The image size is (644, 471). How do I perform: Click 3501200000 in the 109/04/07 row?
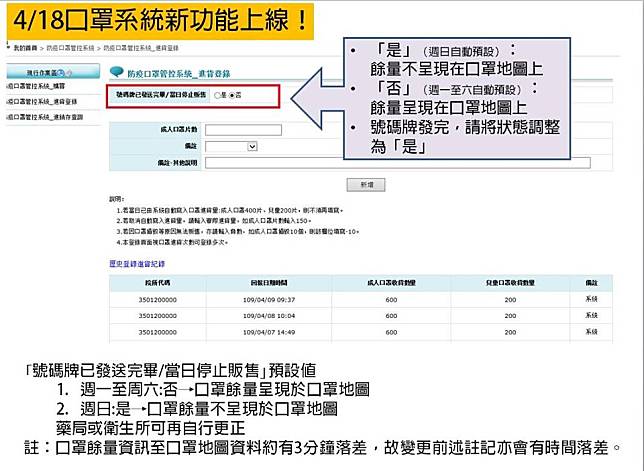(x=158, y=332)
